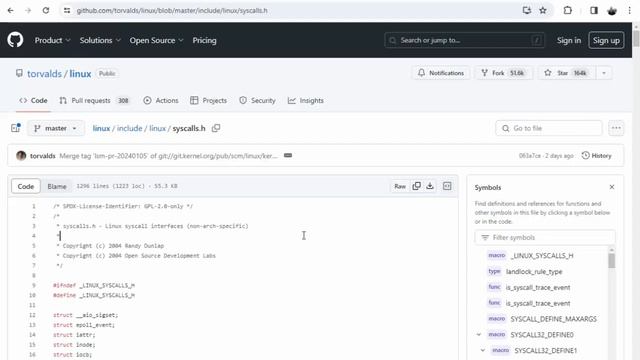Open the torvalds commit author link
Viewport: 640px width, 360px height.
point(42,156)
